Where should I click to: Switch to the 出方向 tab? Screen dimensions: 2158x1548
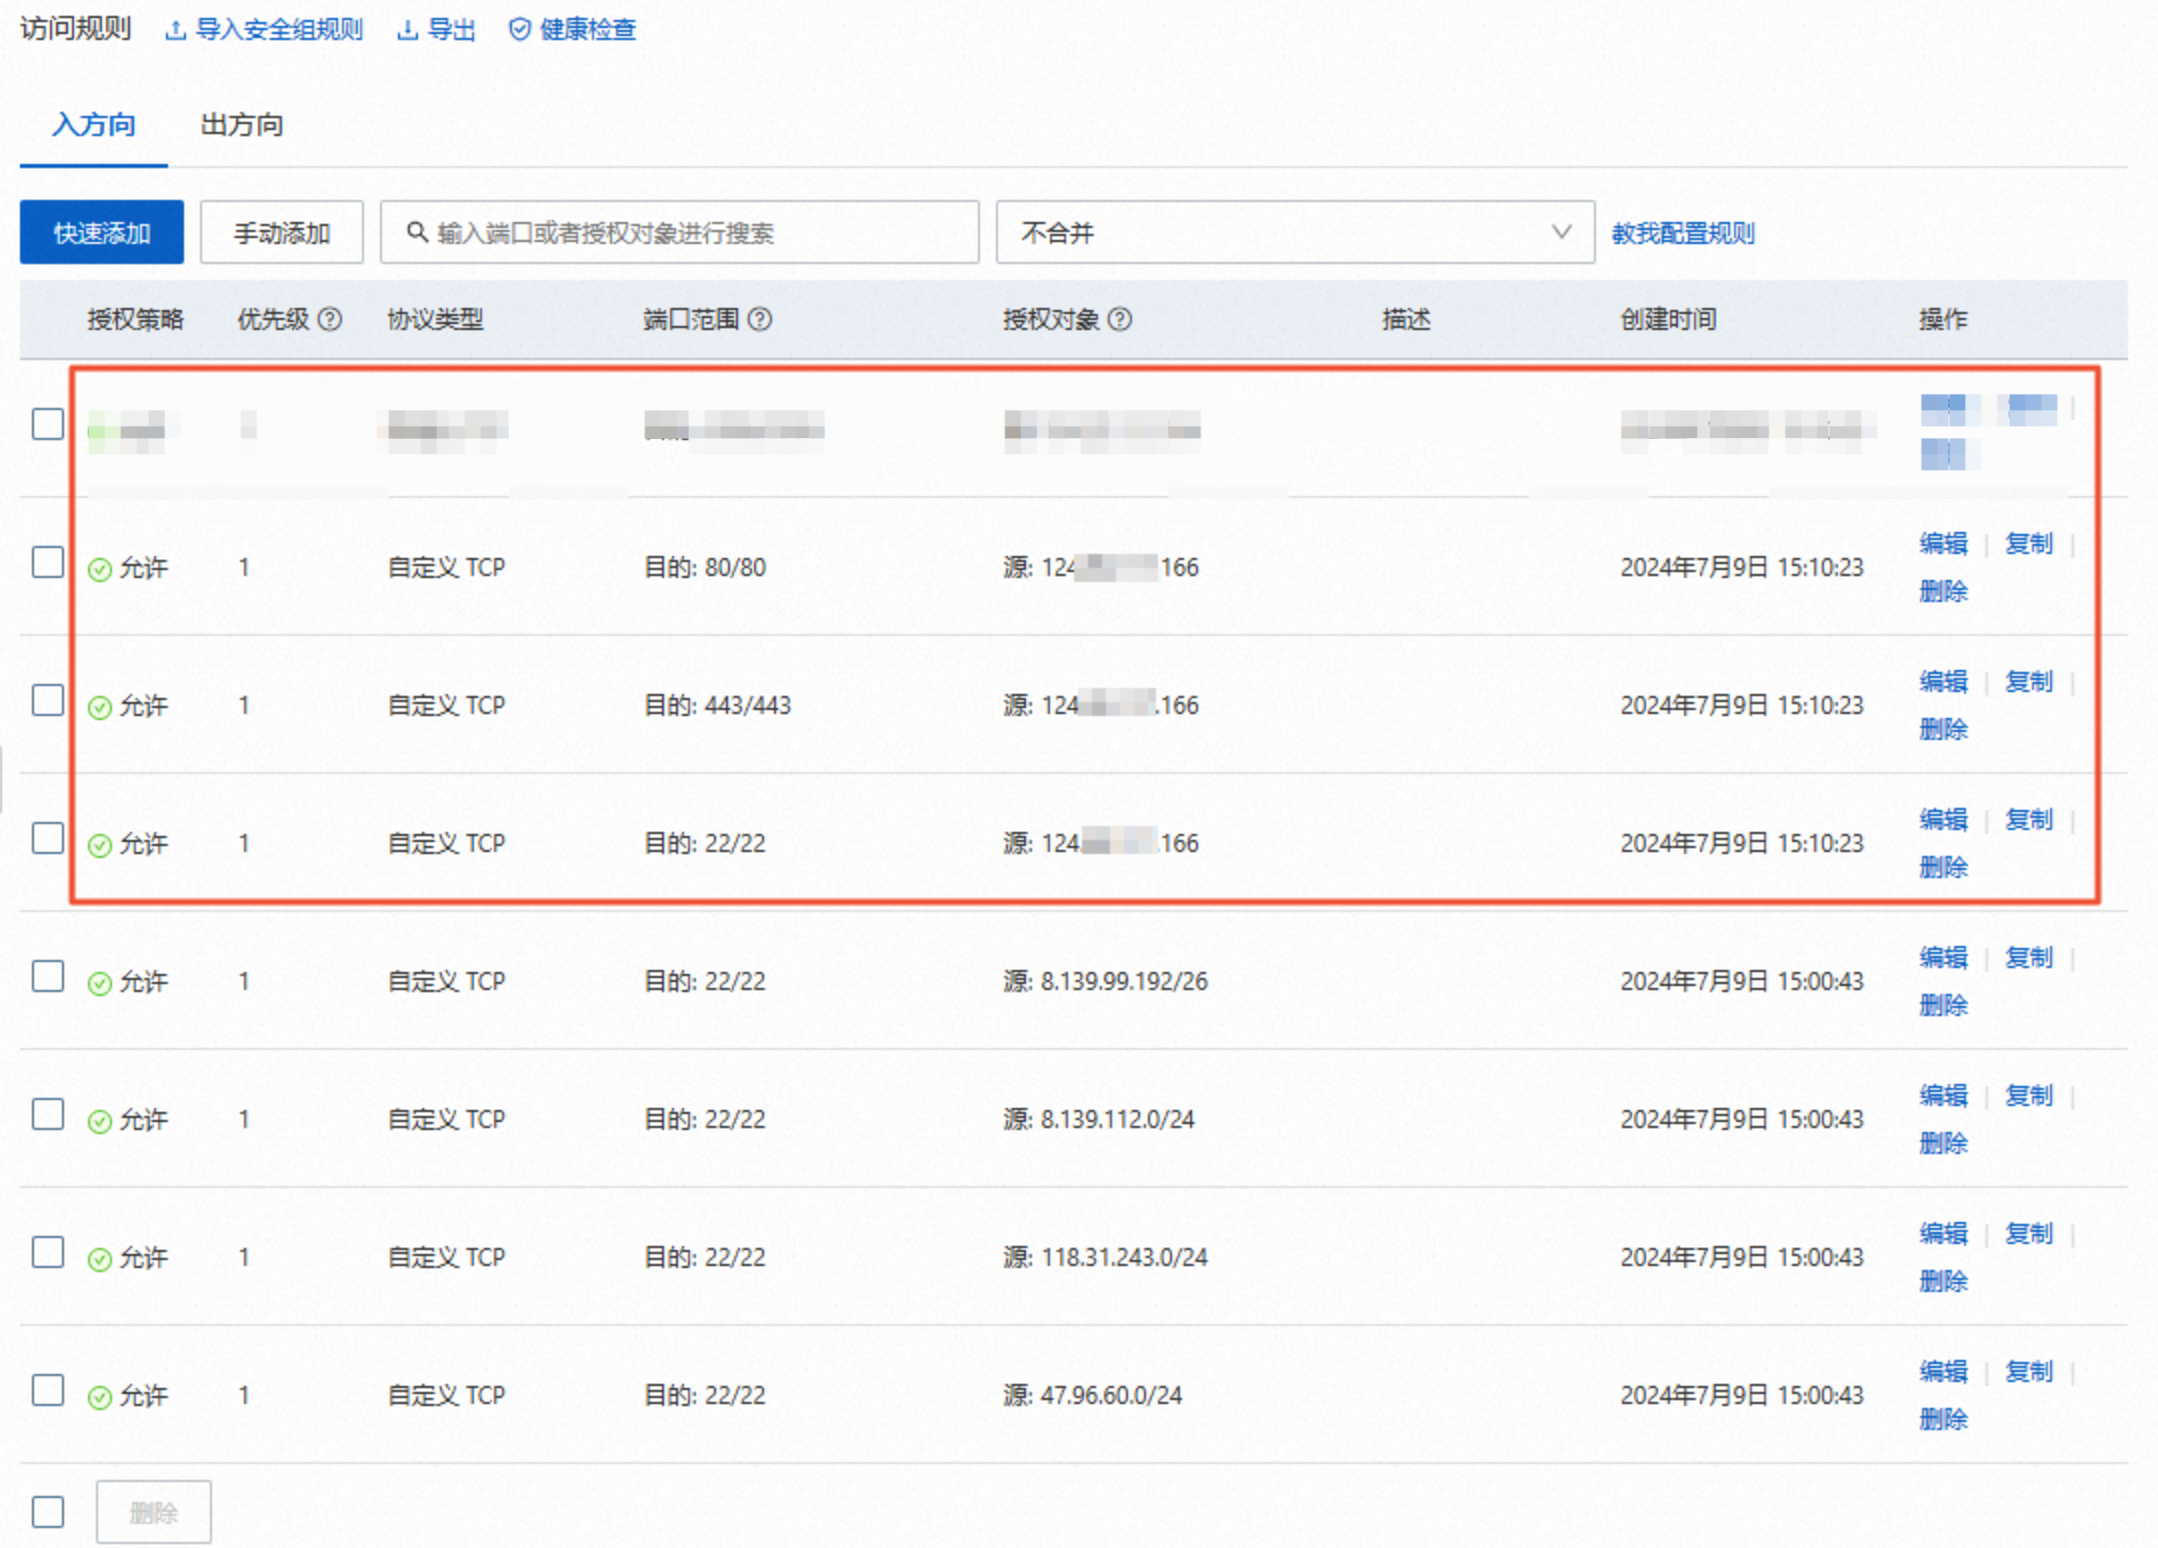point(241,125)
